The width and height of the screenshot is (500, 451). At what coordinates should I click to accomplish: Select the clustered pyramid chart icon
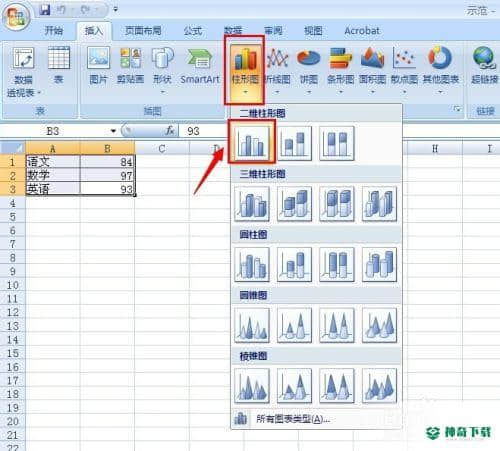(x=252, y=386)
